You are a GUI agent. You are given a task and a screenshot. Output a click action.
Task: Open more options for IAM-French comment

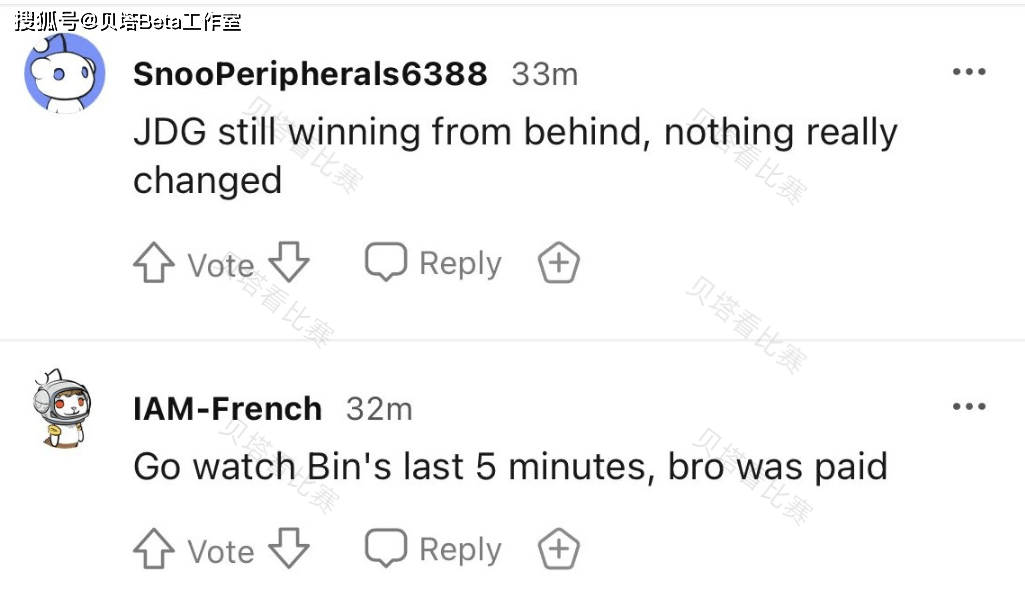click(x=968, y=407)
